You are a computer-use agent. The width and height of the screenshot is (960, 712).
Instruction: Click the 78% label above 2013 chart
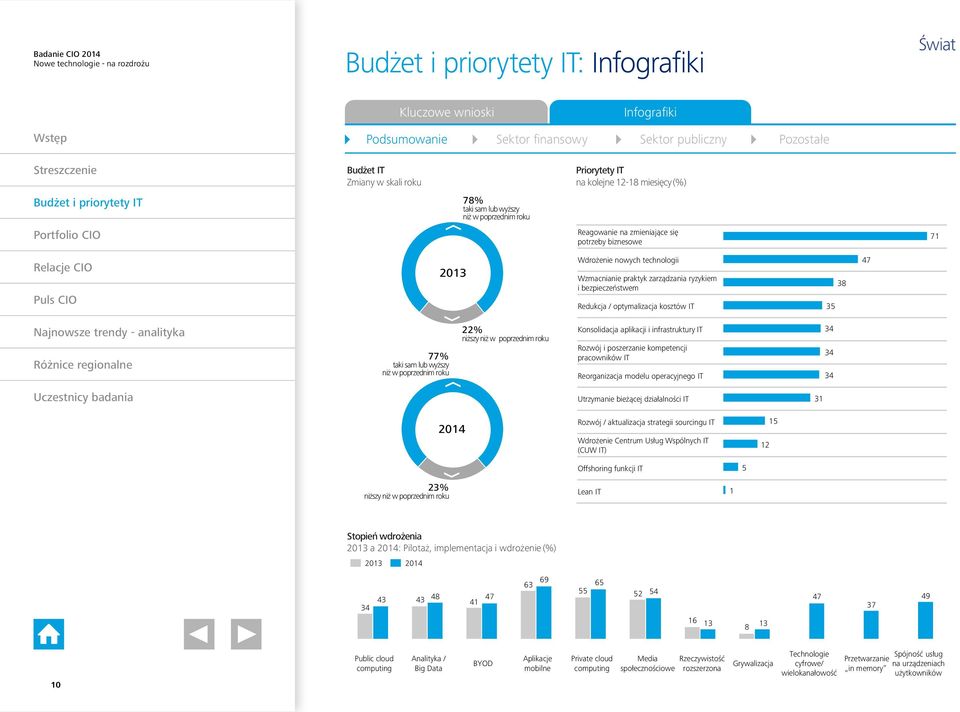473,200
